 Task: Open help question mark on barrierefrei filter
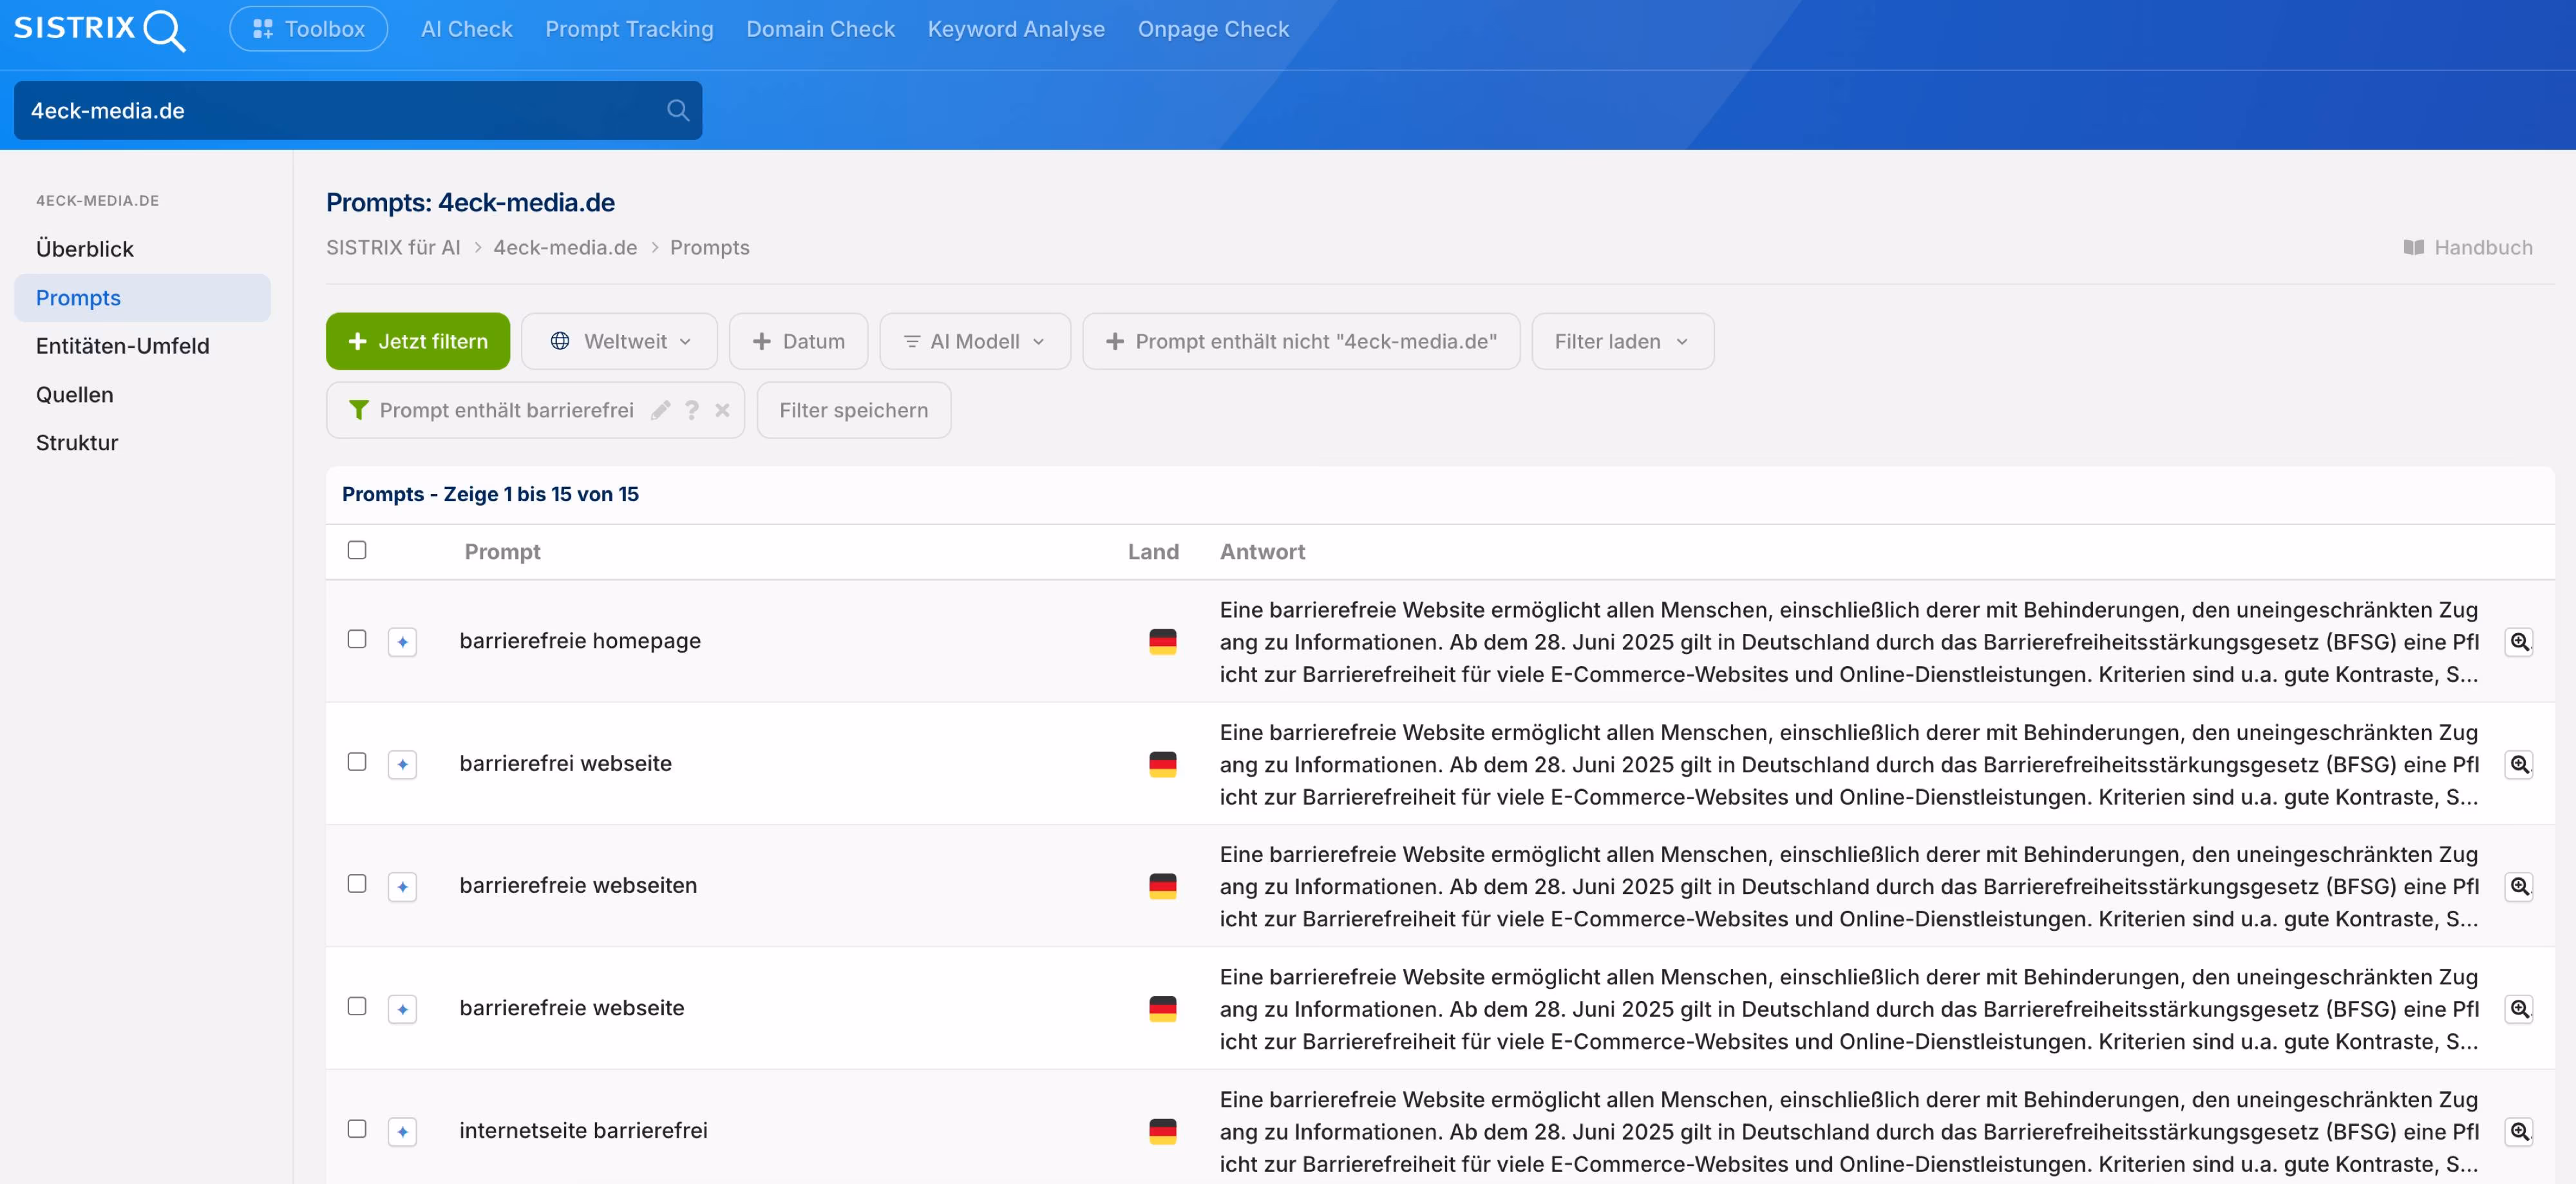692,410
